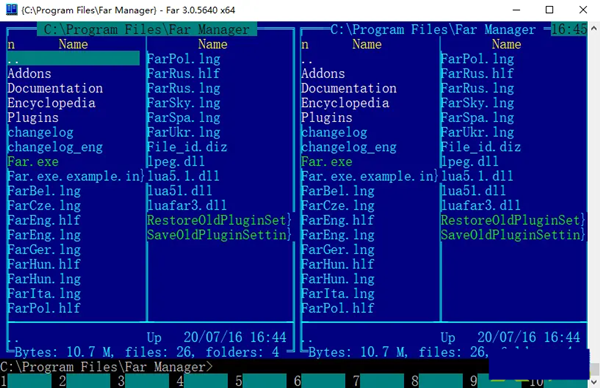The height and width of the screenshot is (388, 600).
Task: Click the 16:45 clock in corner
Action: point(569,29)
